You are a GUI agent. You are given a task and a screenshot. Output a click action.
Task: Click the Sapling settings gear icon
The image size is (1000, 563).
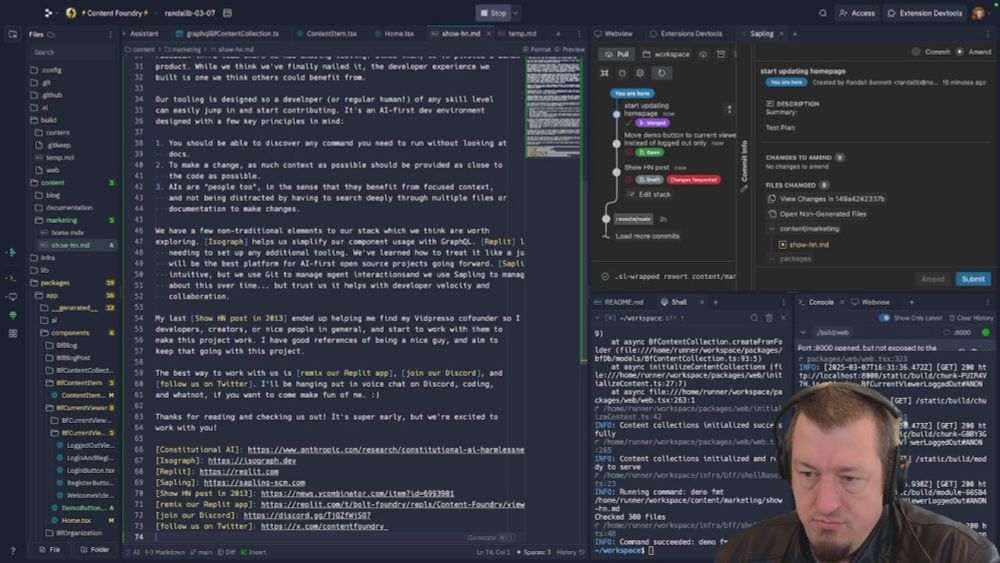[x=640, y=73]
